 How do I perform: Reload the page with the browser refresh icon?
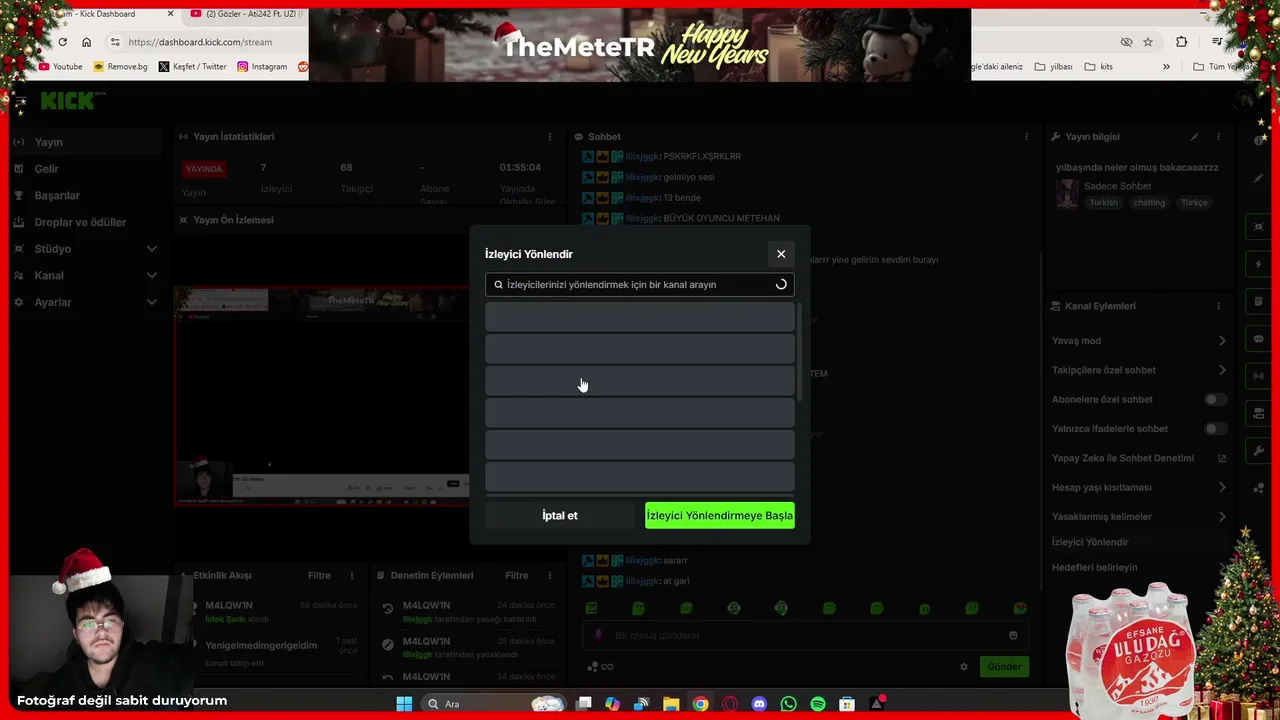62,42
